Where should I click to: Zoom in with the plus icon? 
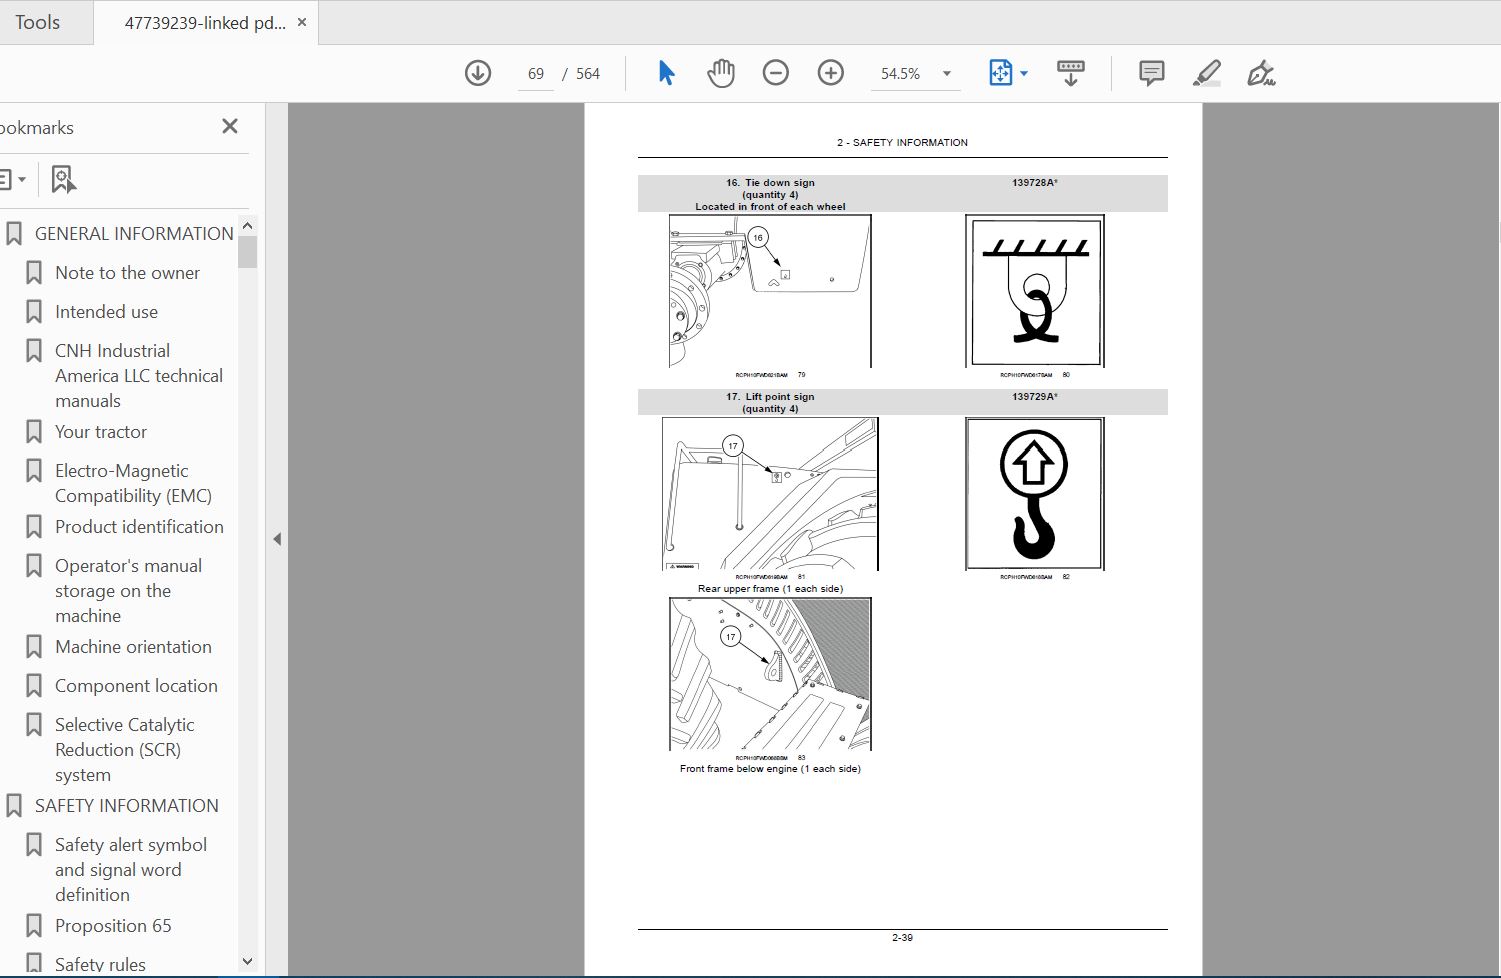(x=830, y=73)
